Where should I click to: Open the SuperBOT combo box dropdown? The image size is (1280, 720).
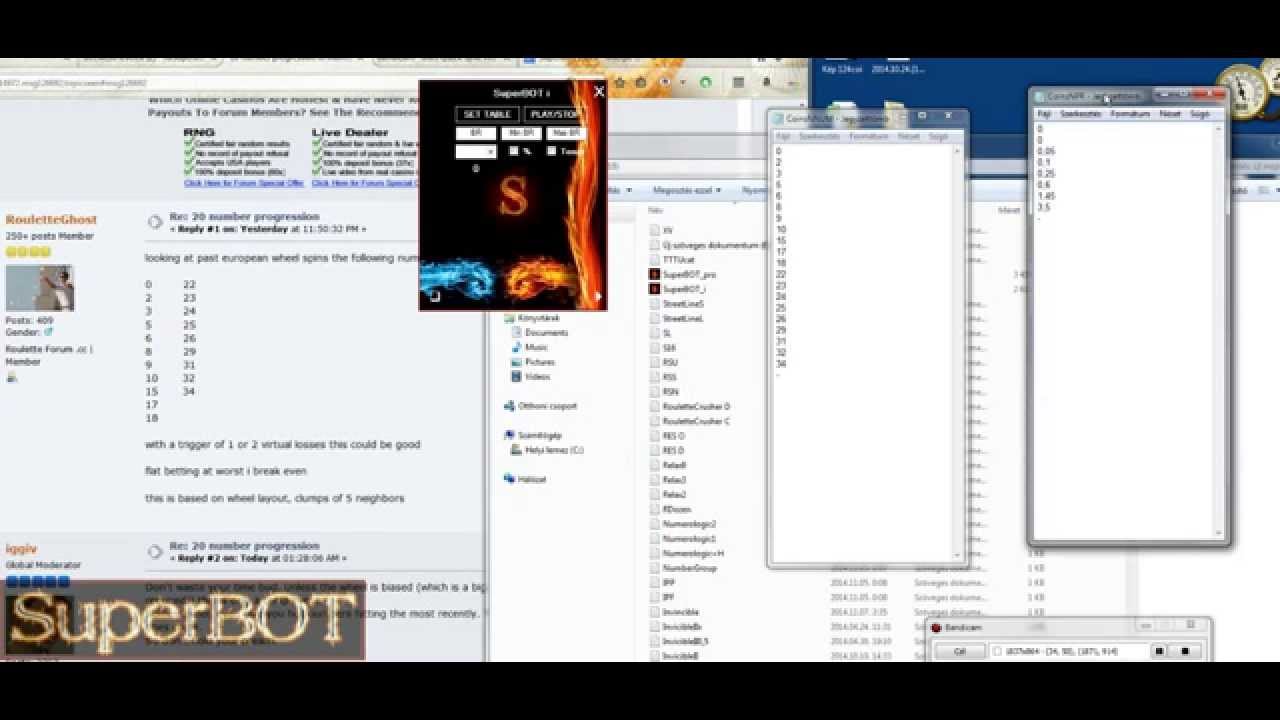(x=476, y=152)
